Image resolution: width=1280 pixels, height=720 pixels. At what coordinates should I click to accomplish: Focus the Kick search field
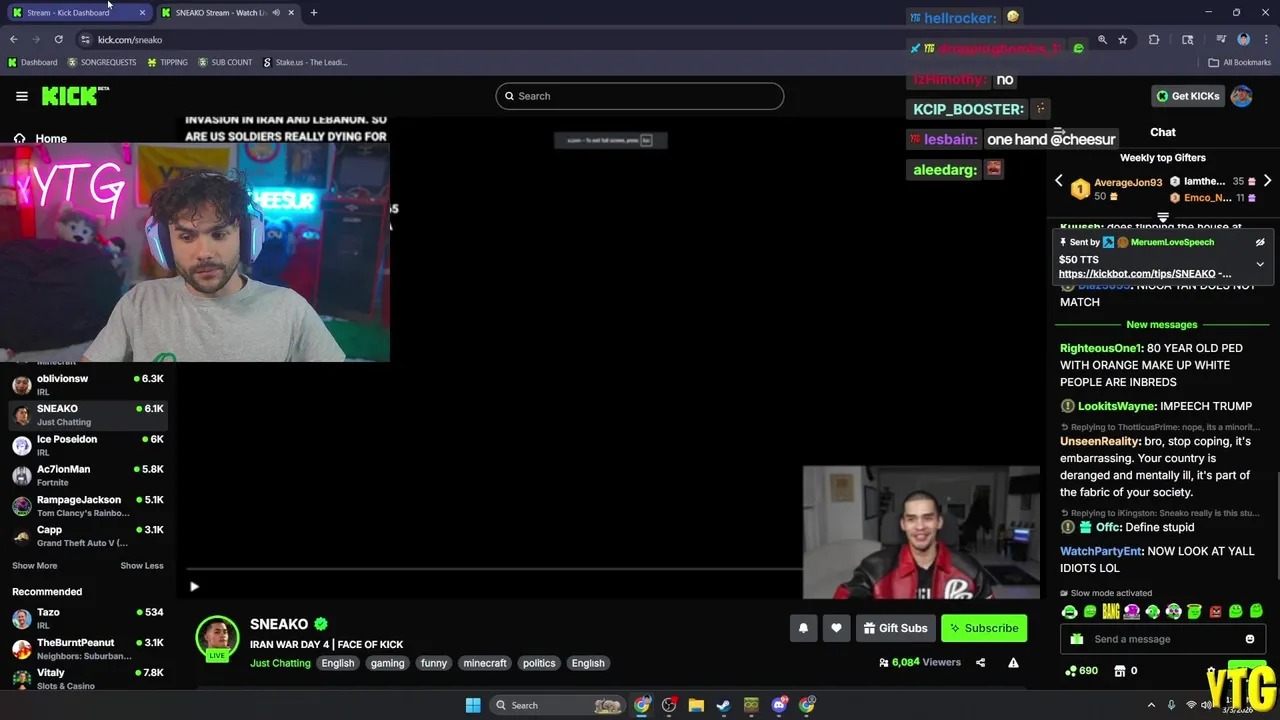pyautogui.click(x=640, y=96)
